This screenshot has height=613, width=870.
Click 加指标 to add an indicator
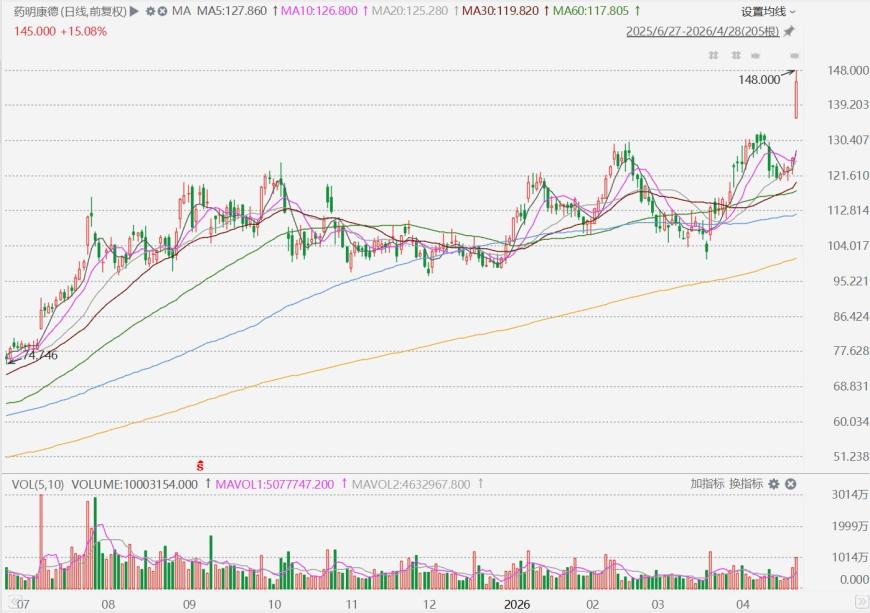(x=707, y=484)
